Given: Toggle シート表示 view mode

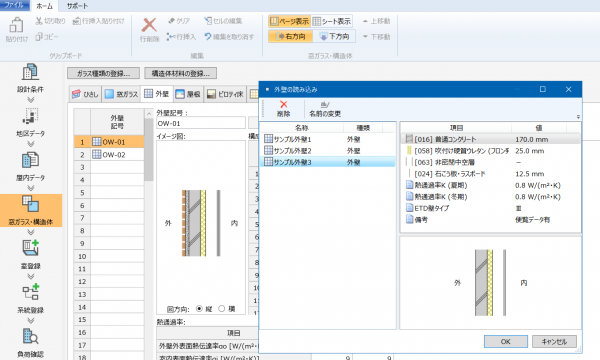Looking at the screenshot, I should (x=332, y=21).
